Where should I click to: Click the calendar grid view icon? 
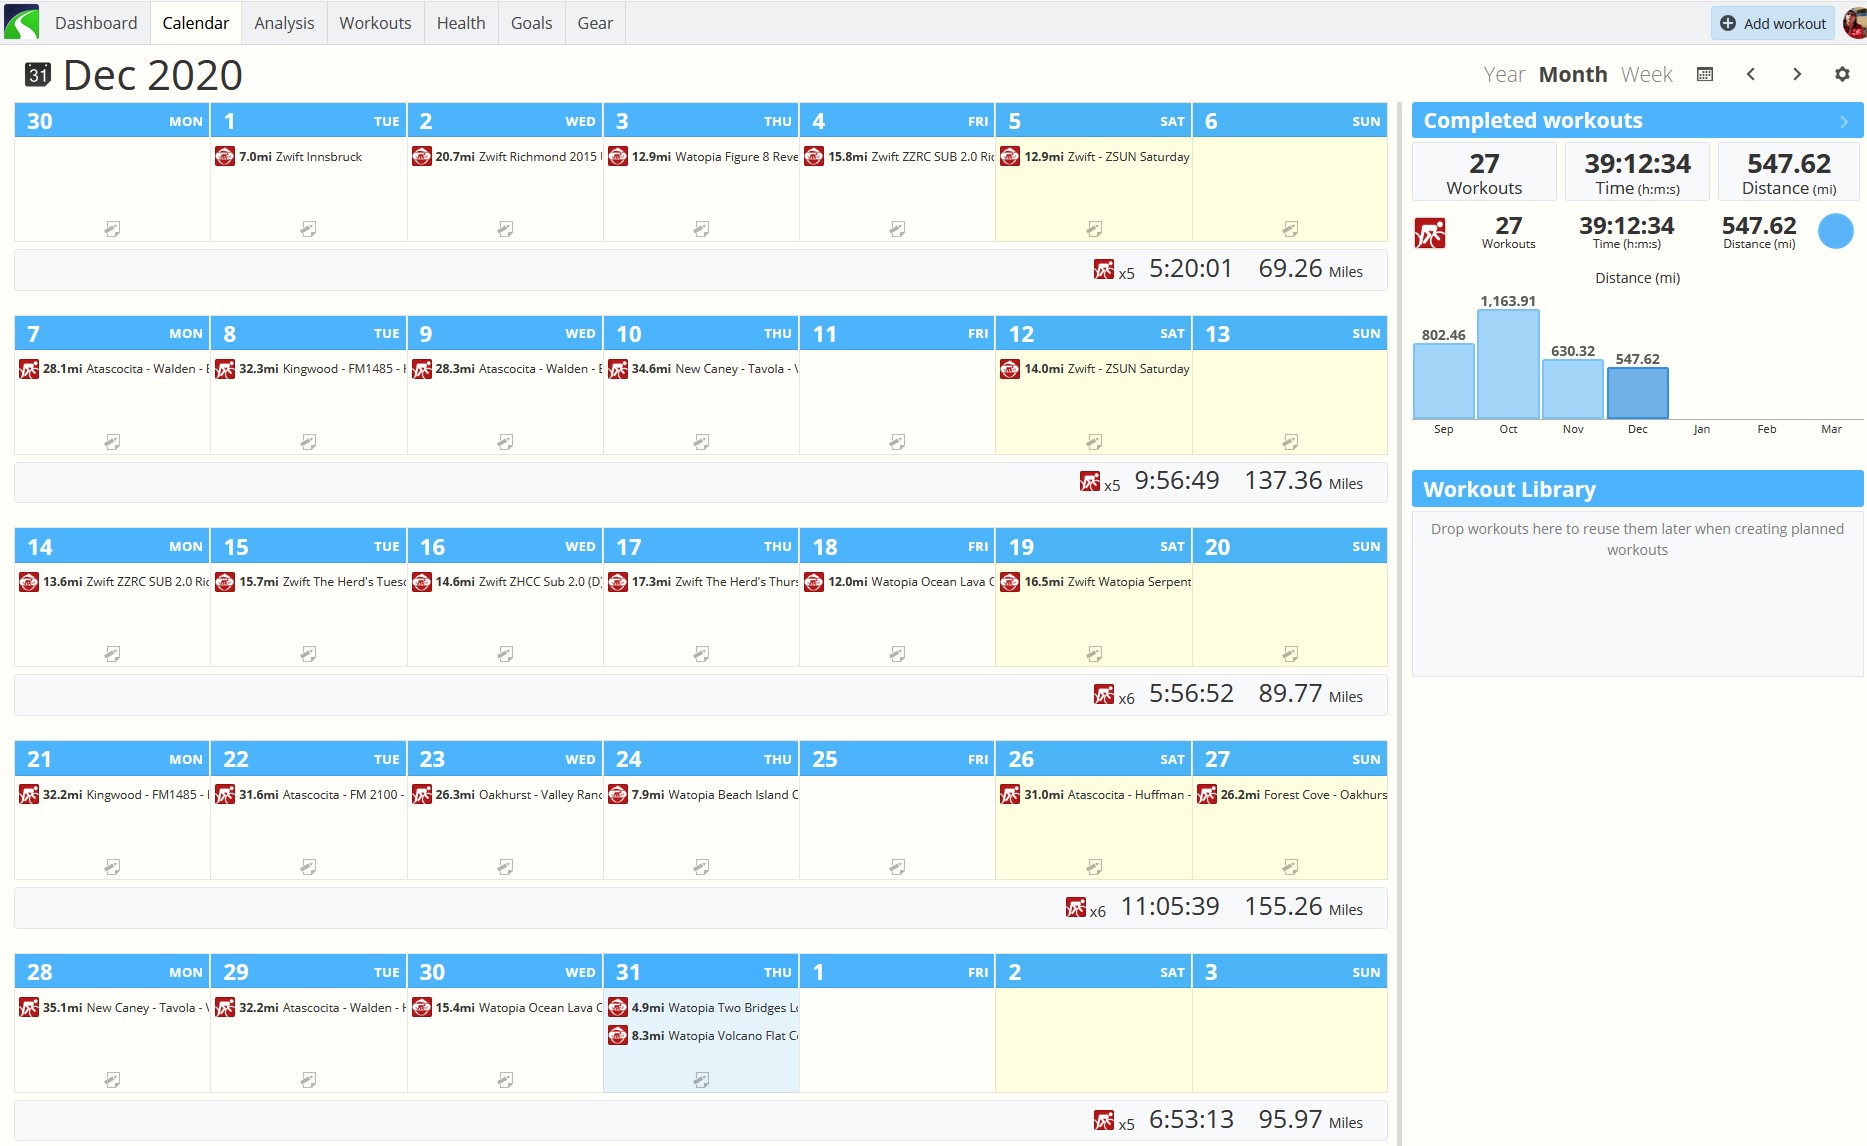1705,74
